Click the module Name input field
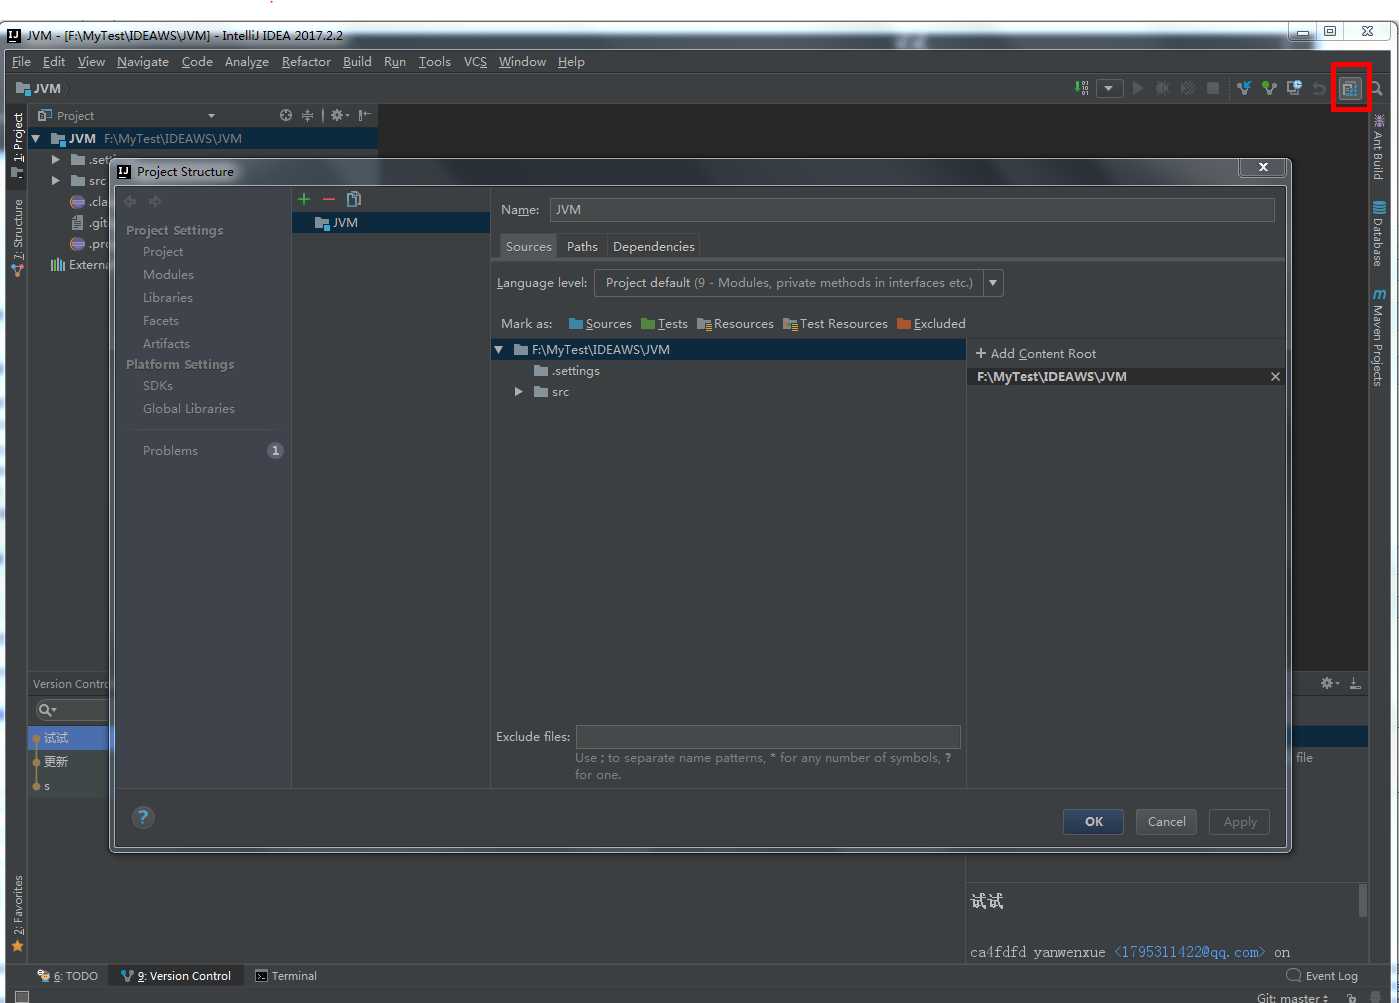Screen dimensions: 1399x1003 (x=912, y=210)
